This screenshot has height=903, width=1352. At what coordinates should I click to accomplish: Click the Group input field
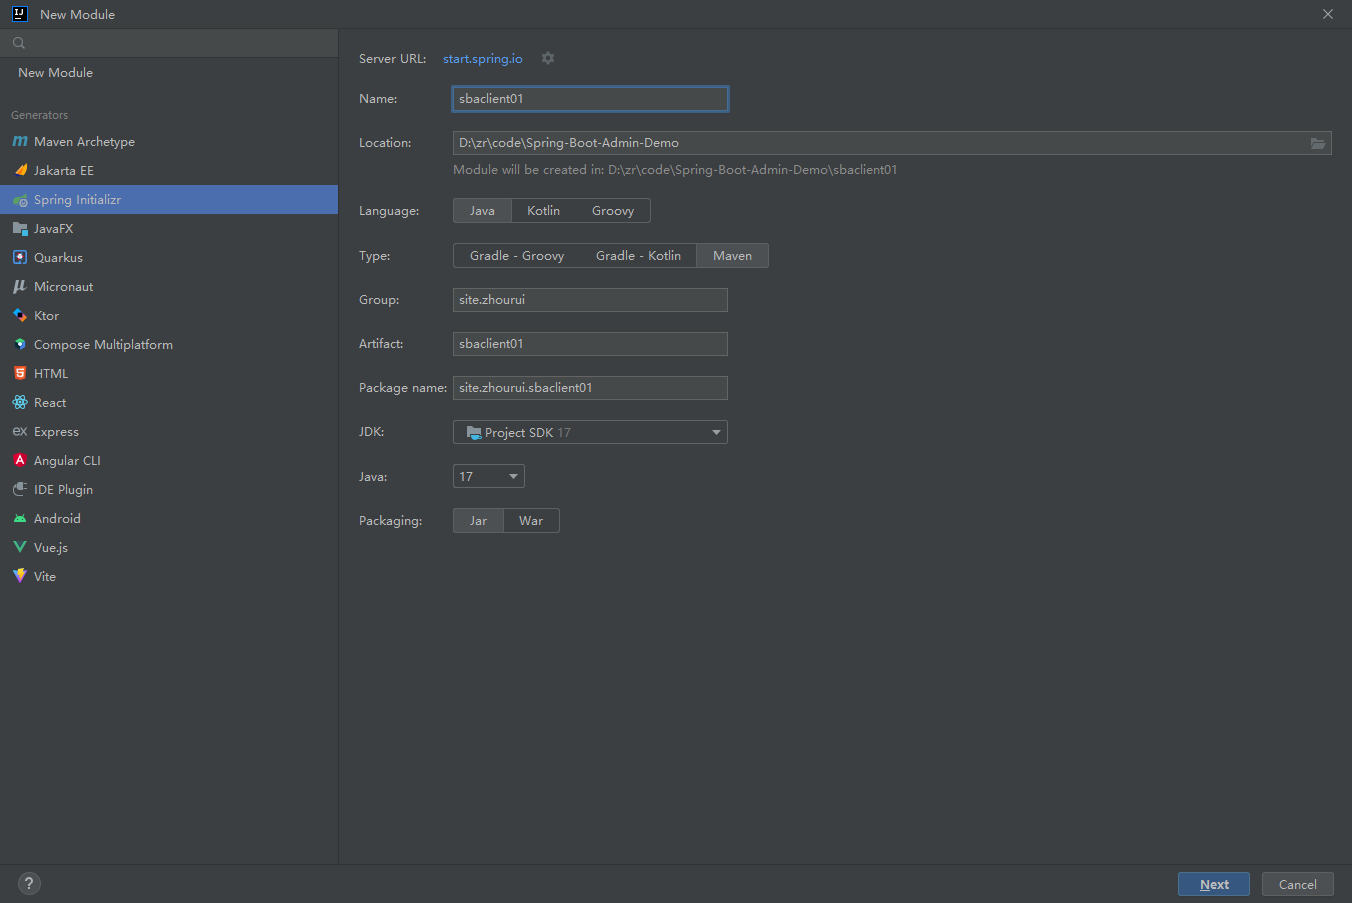coord(590,300)
